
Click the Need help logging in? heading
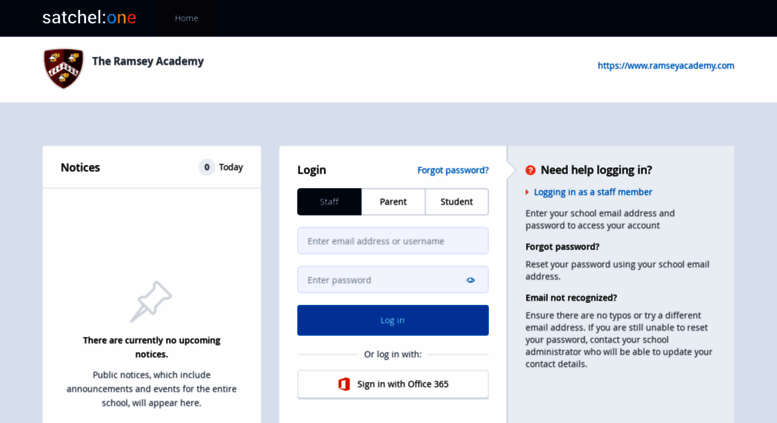coord(596,170)
